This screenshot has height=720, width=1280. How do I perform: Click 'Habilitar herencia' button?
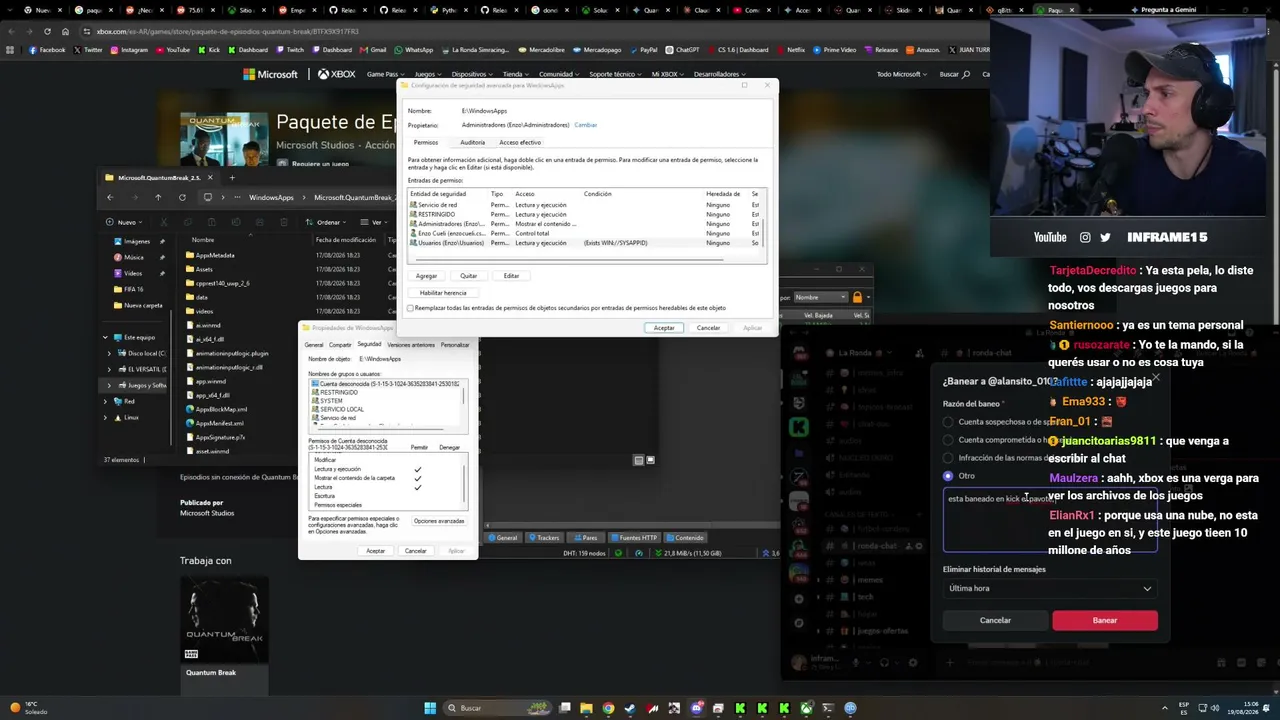click(443, 293)
